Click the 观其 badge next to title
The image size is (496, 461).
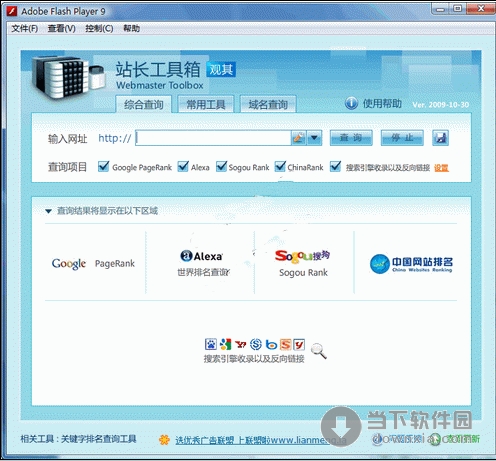click(x=221, y=69)
